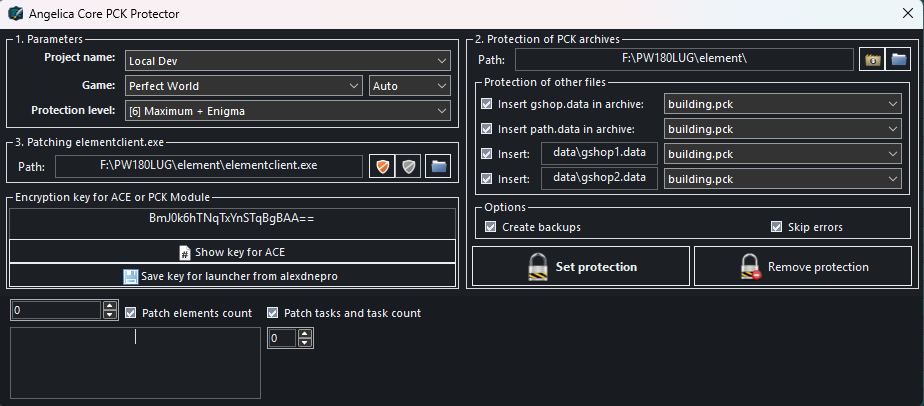924x406 pixels.
Task: Click the gray shield unpatch icon
Action: [x=409, y=167]
